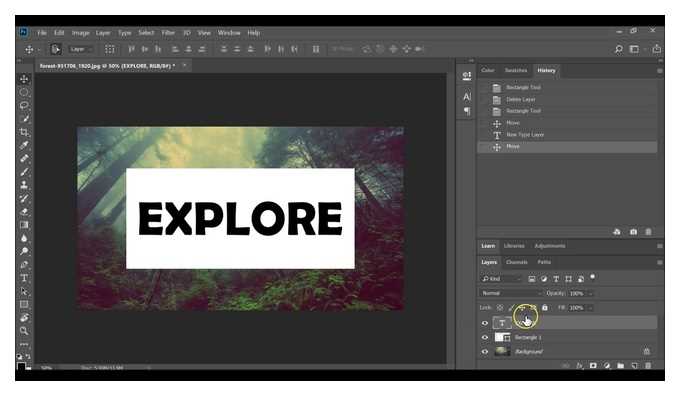The image size is (680, 396).
Task: Open the Window menu
Action: pos(229,33)
